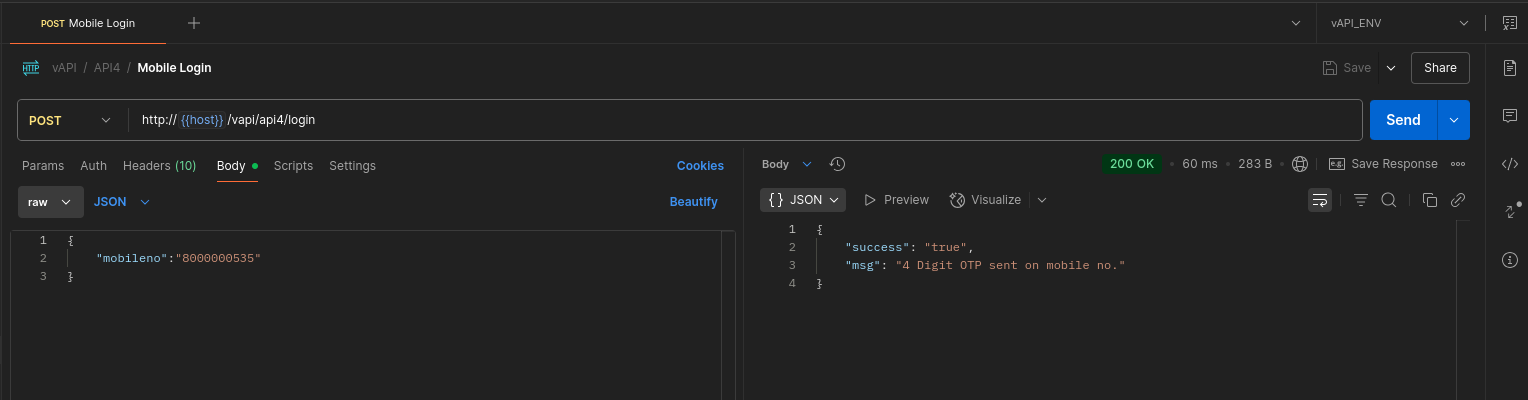Viewport: 1528px width, 400px height.
Task: Click the link icon in response toolbar
Action: [x=1458, y=200]
